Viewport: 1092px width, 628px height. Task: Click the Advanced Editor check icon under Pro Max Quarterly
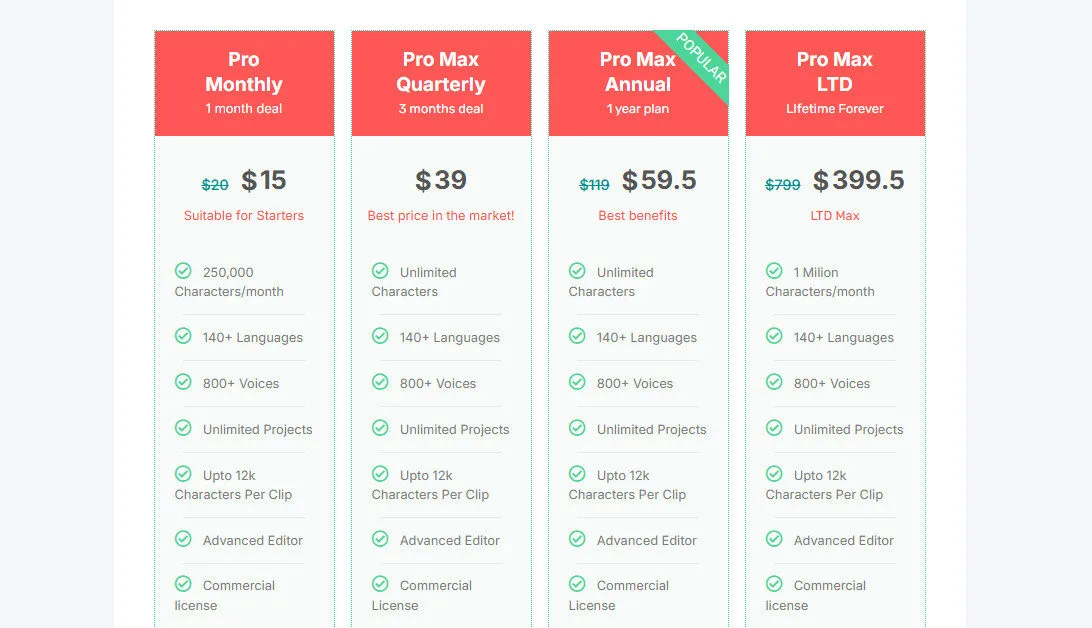(381, 540)
